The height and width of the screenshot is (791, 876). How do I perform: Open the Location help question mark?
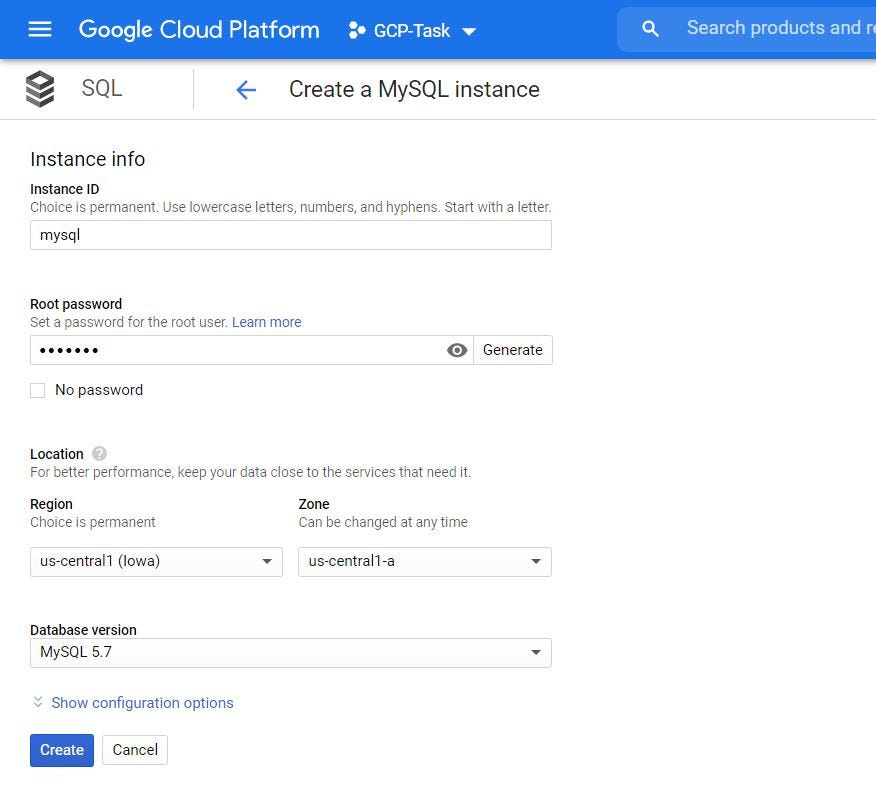99,454
